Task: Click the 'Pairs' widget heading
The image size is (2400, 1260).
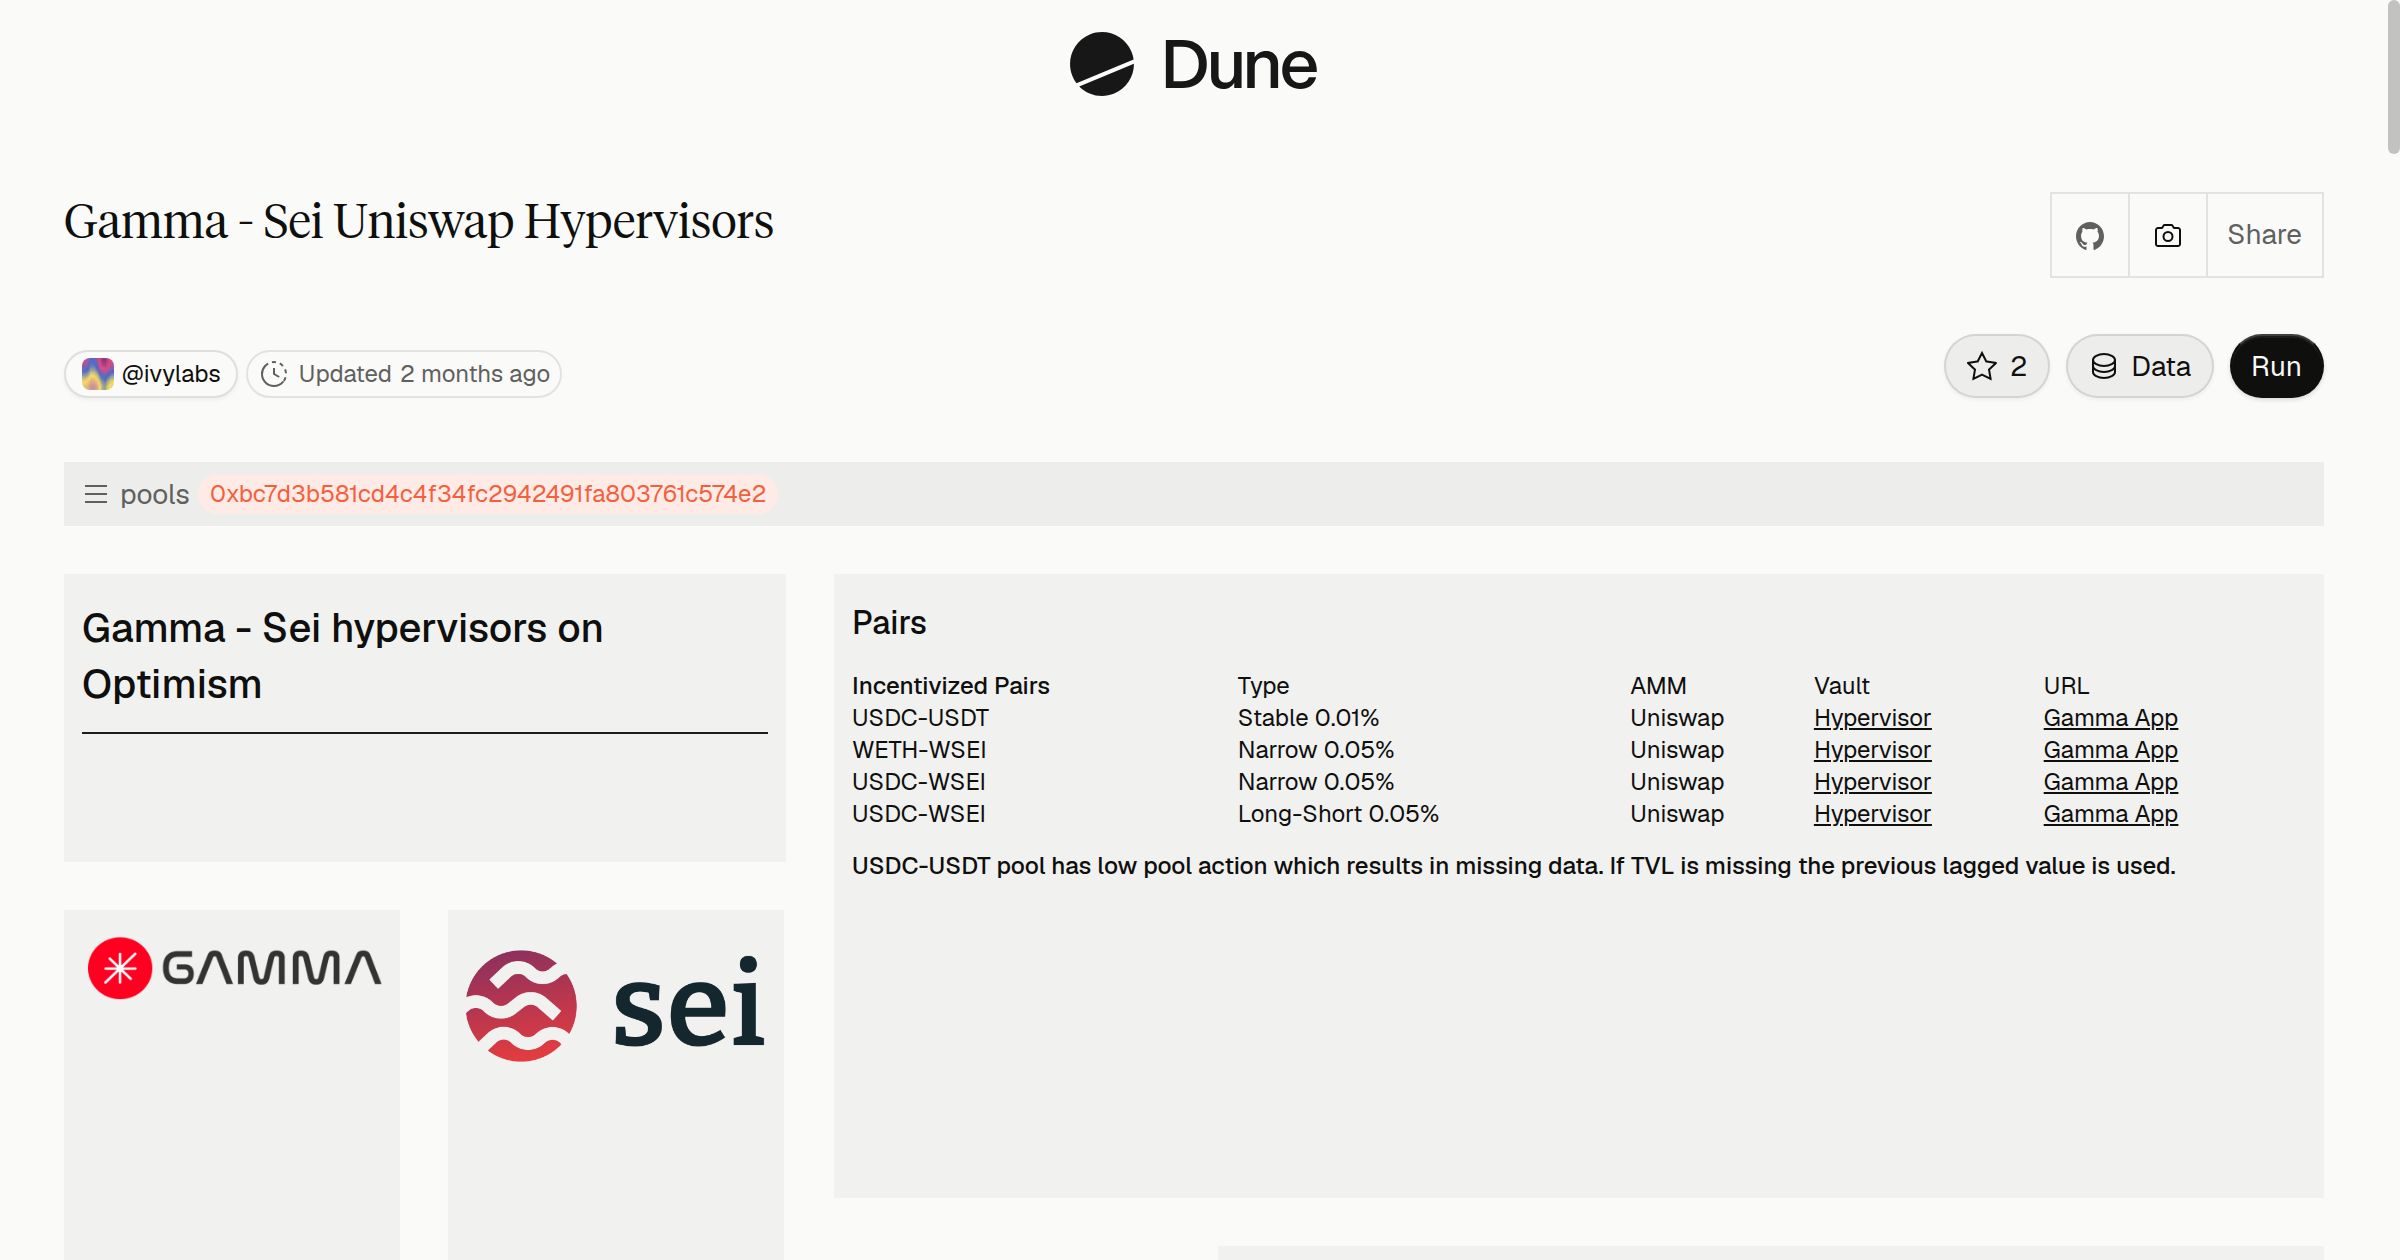Action: tap(889, 623)
